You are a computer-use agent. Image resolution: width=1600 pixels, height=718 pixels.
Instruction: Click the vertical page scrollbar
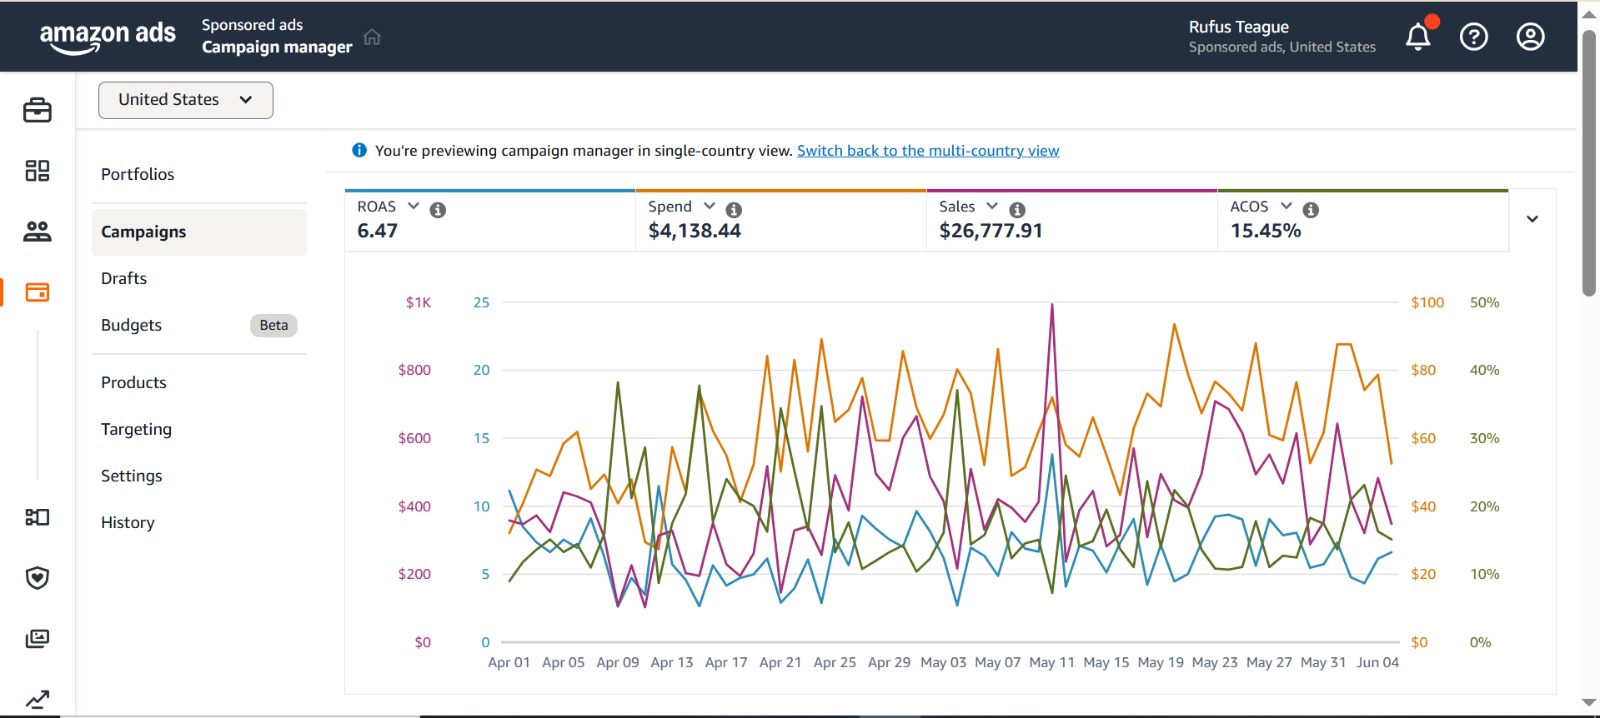pyautogui.click(x=1589, y=160)
